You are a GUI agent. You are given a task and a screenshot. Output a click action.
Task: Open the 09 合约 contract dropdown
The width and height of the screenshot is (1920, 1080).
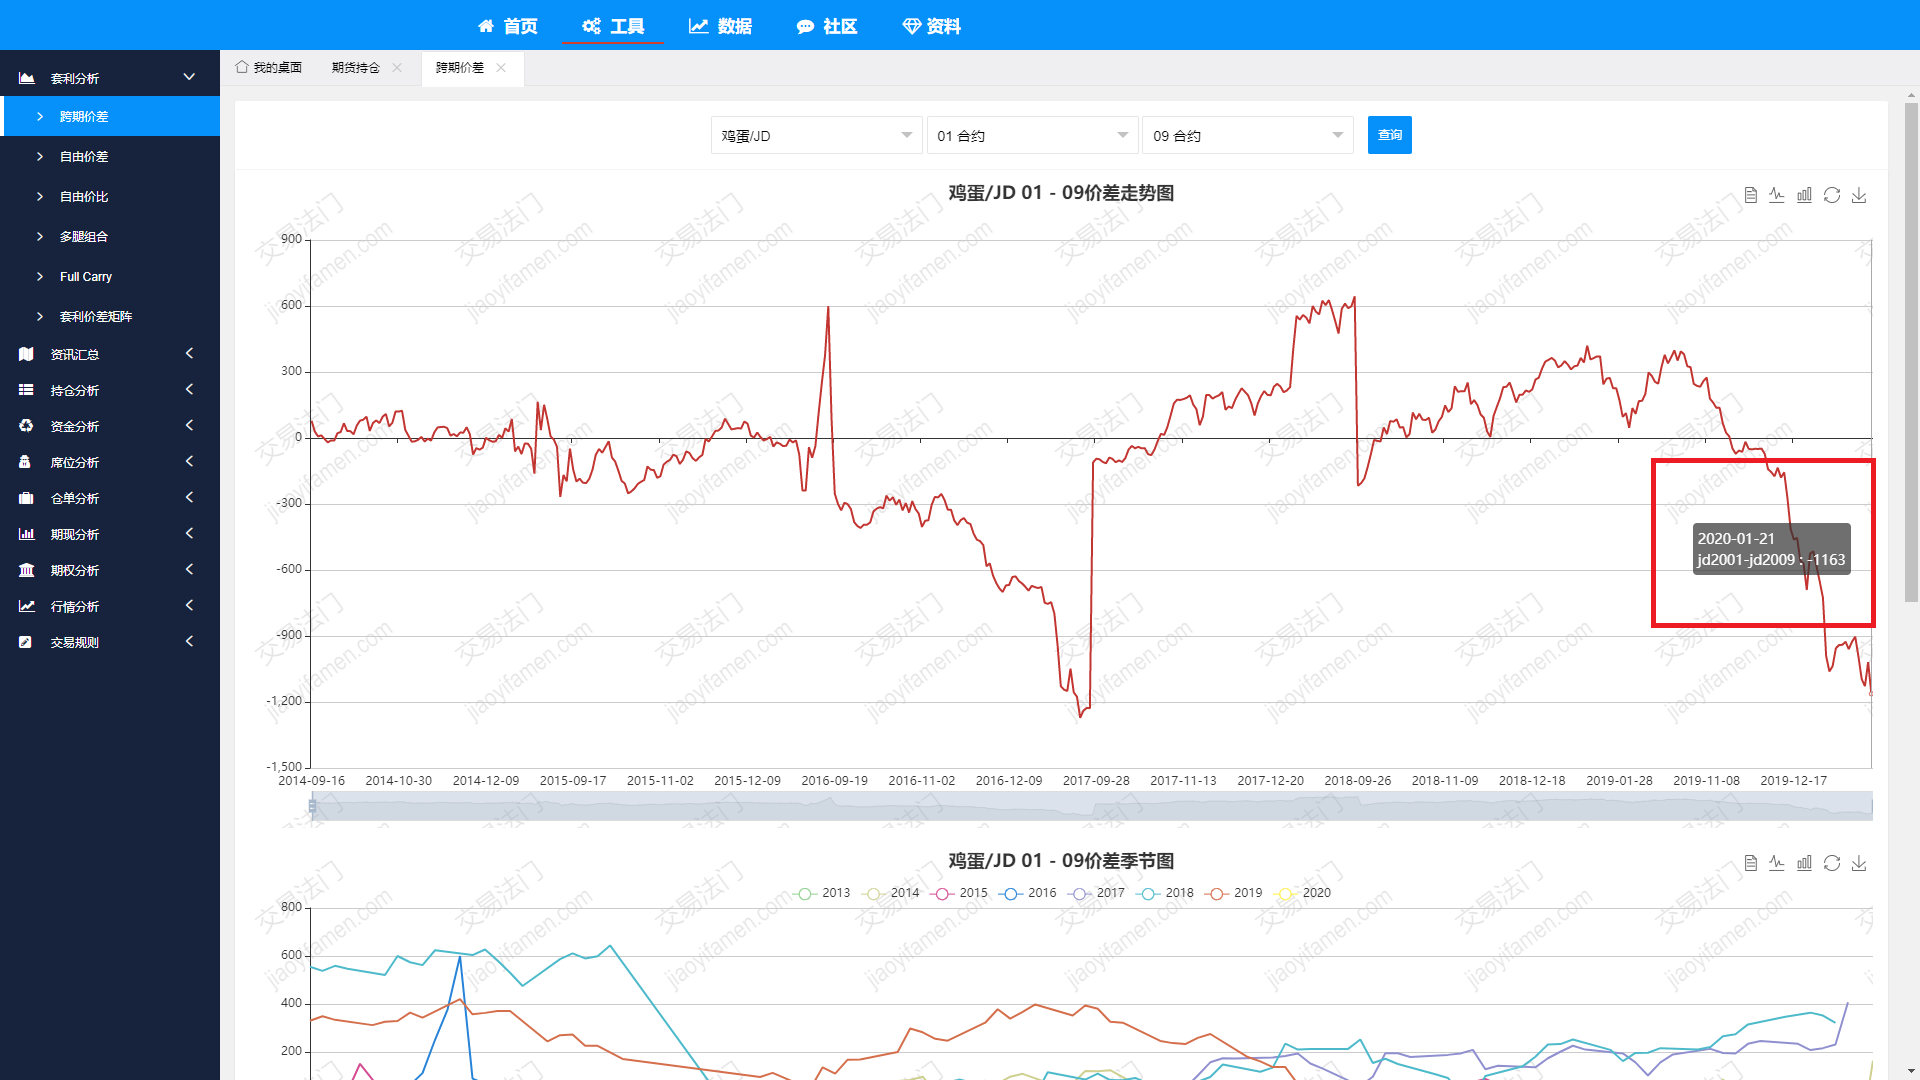coord(1247,136)
